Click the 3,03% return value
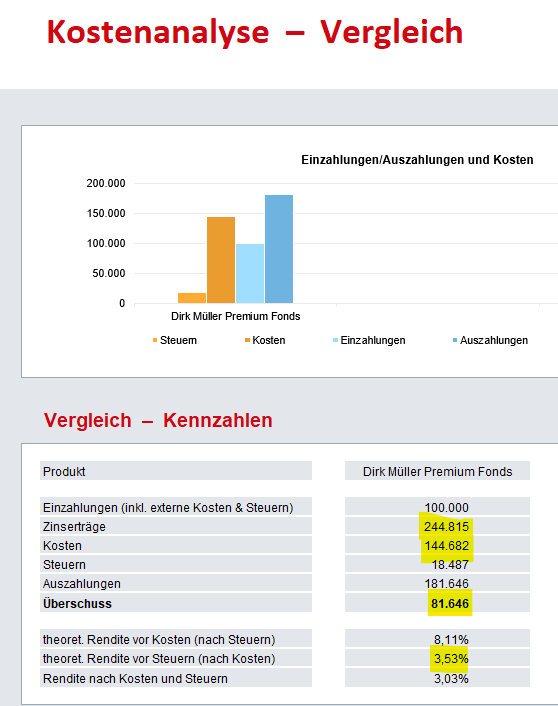Image resolution: width=558 pixels, height=706 pixels. pyautogui.click(x=451, y=679)
